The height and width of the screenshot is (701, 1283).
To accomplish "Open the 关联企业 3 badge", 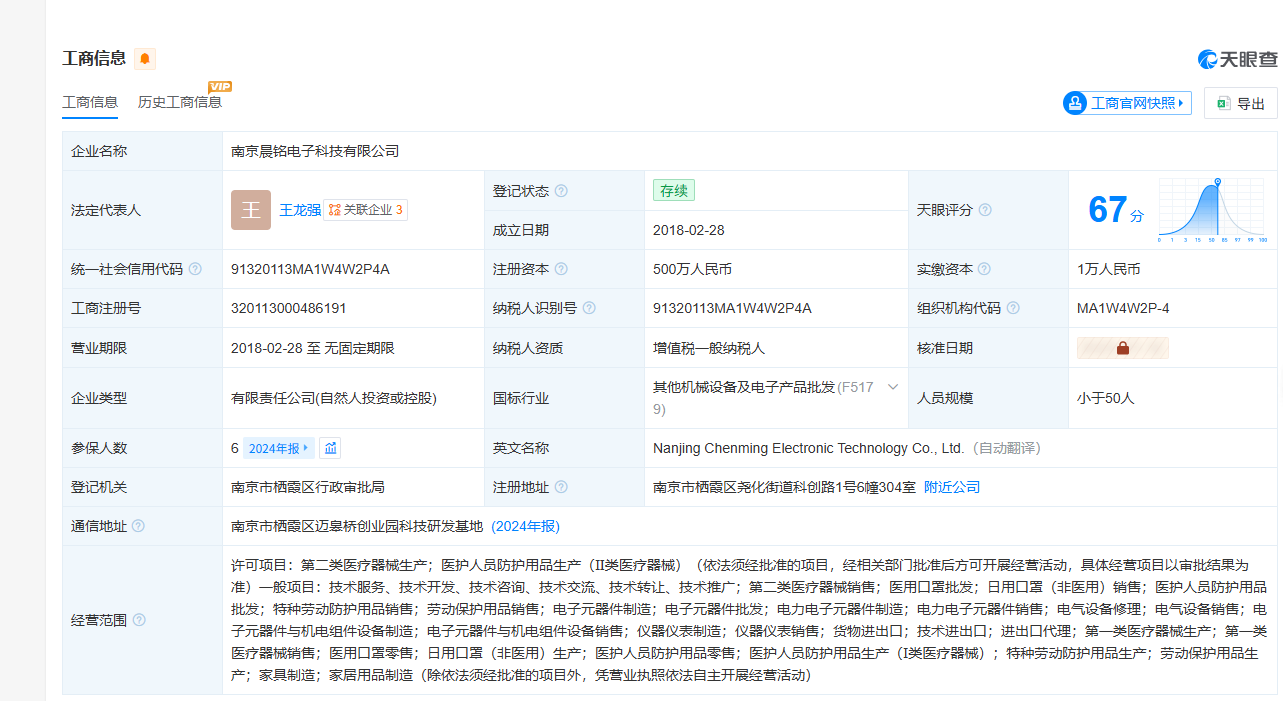I will coord(366,210).
